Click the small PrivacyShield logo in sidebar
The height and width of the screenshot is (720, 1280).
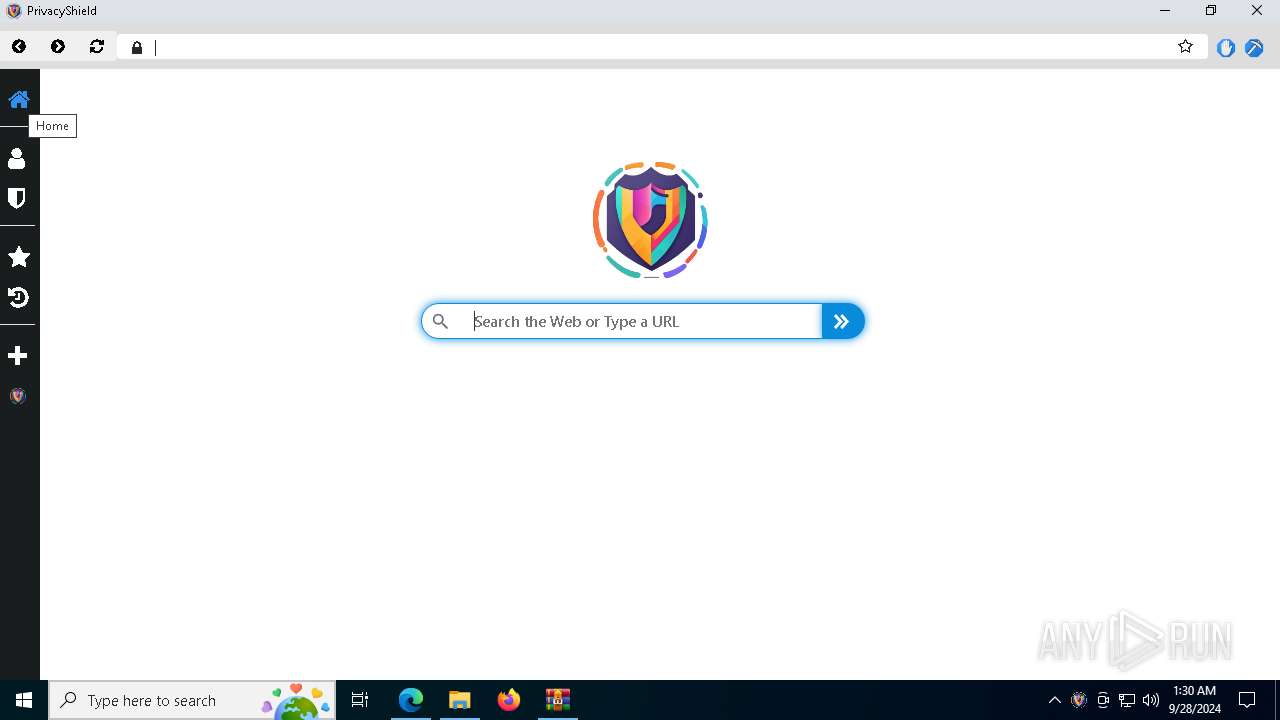point(17,396)
